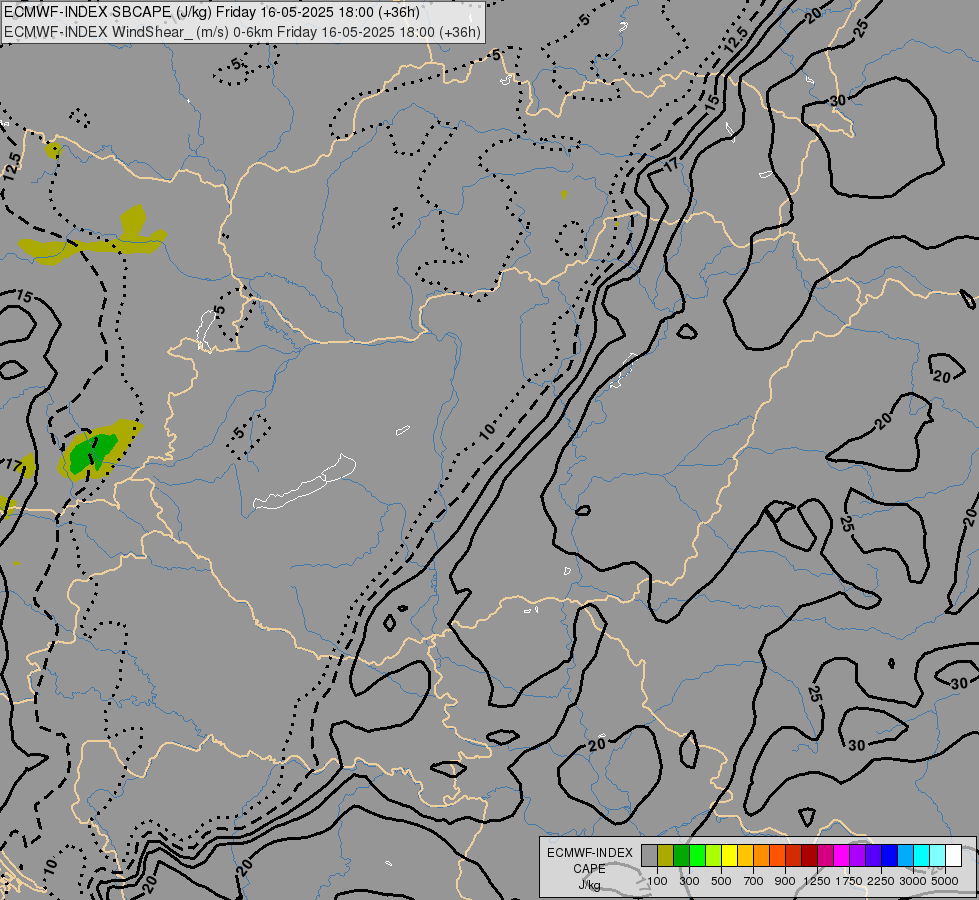This screenshot has width=979, height=900.
Task: Click the red-orange swatch left of 900
Action: click(x=777, y=856)
